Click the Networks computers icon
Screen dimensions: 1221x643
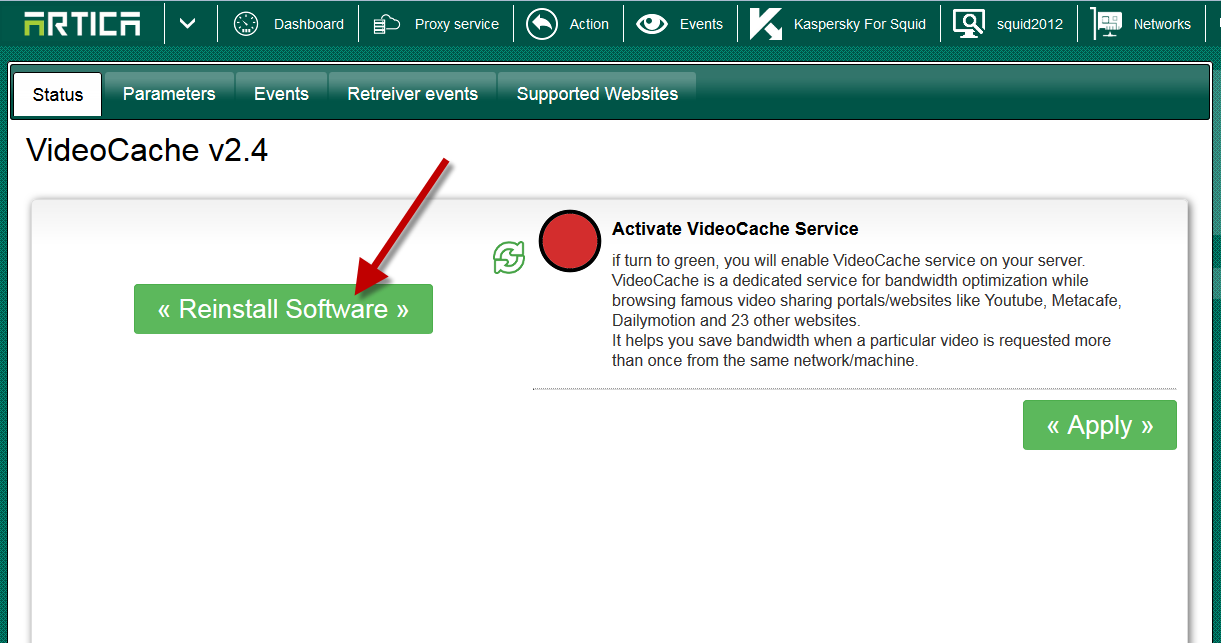pyautogui.click(x=1107, y=24)
